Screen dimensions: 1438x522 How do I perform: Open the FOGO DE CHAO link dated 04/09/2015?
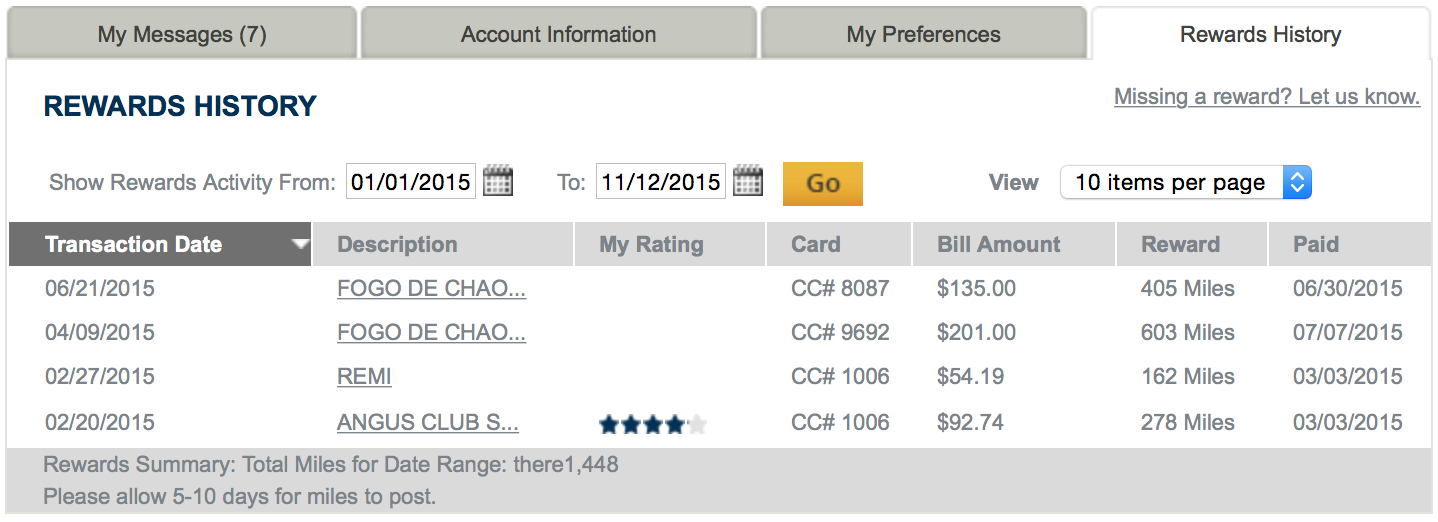point(431,332)
